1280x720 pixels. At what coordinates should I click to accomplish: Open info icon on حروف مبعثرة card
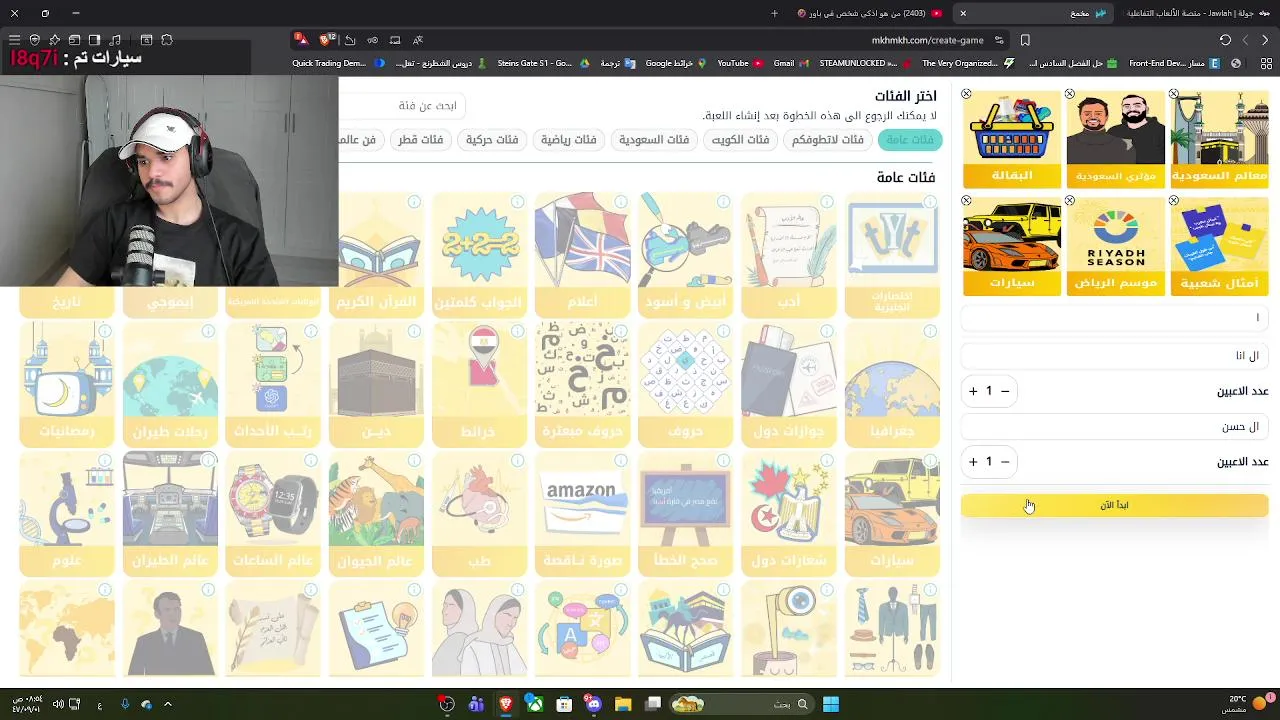(x=621, y=331)
